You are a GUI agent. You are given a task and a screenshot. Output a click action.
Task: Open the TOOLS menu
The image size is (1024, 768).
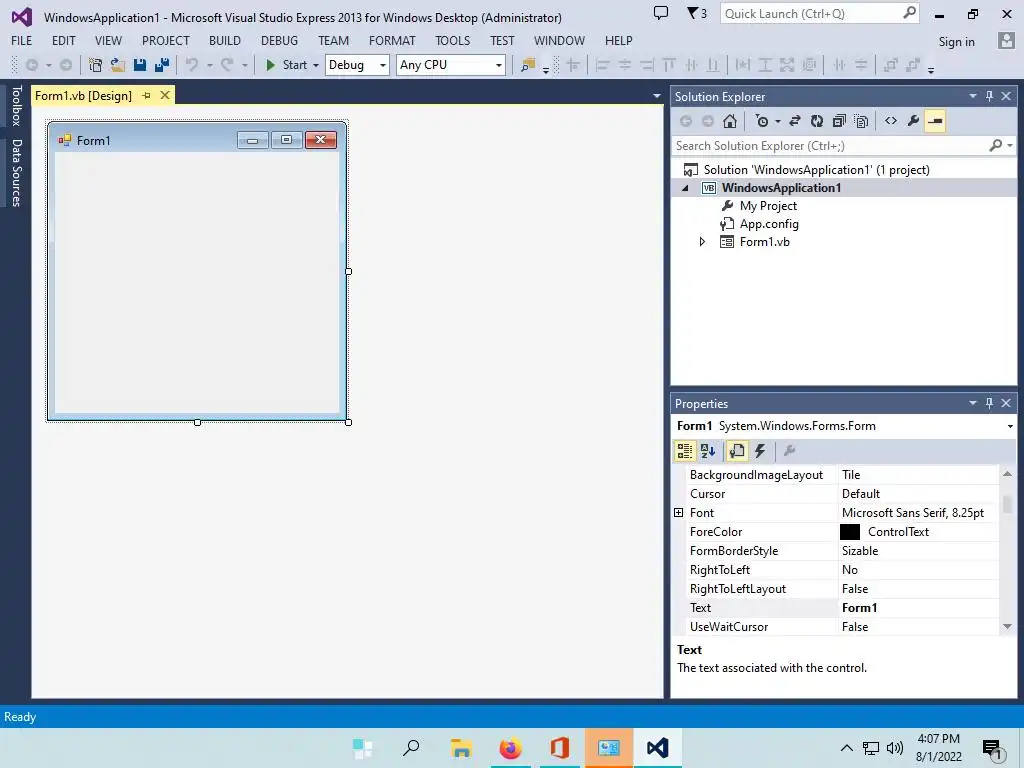[x=453, y=40]
